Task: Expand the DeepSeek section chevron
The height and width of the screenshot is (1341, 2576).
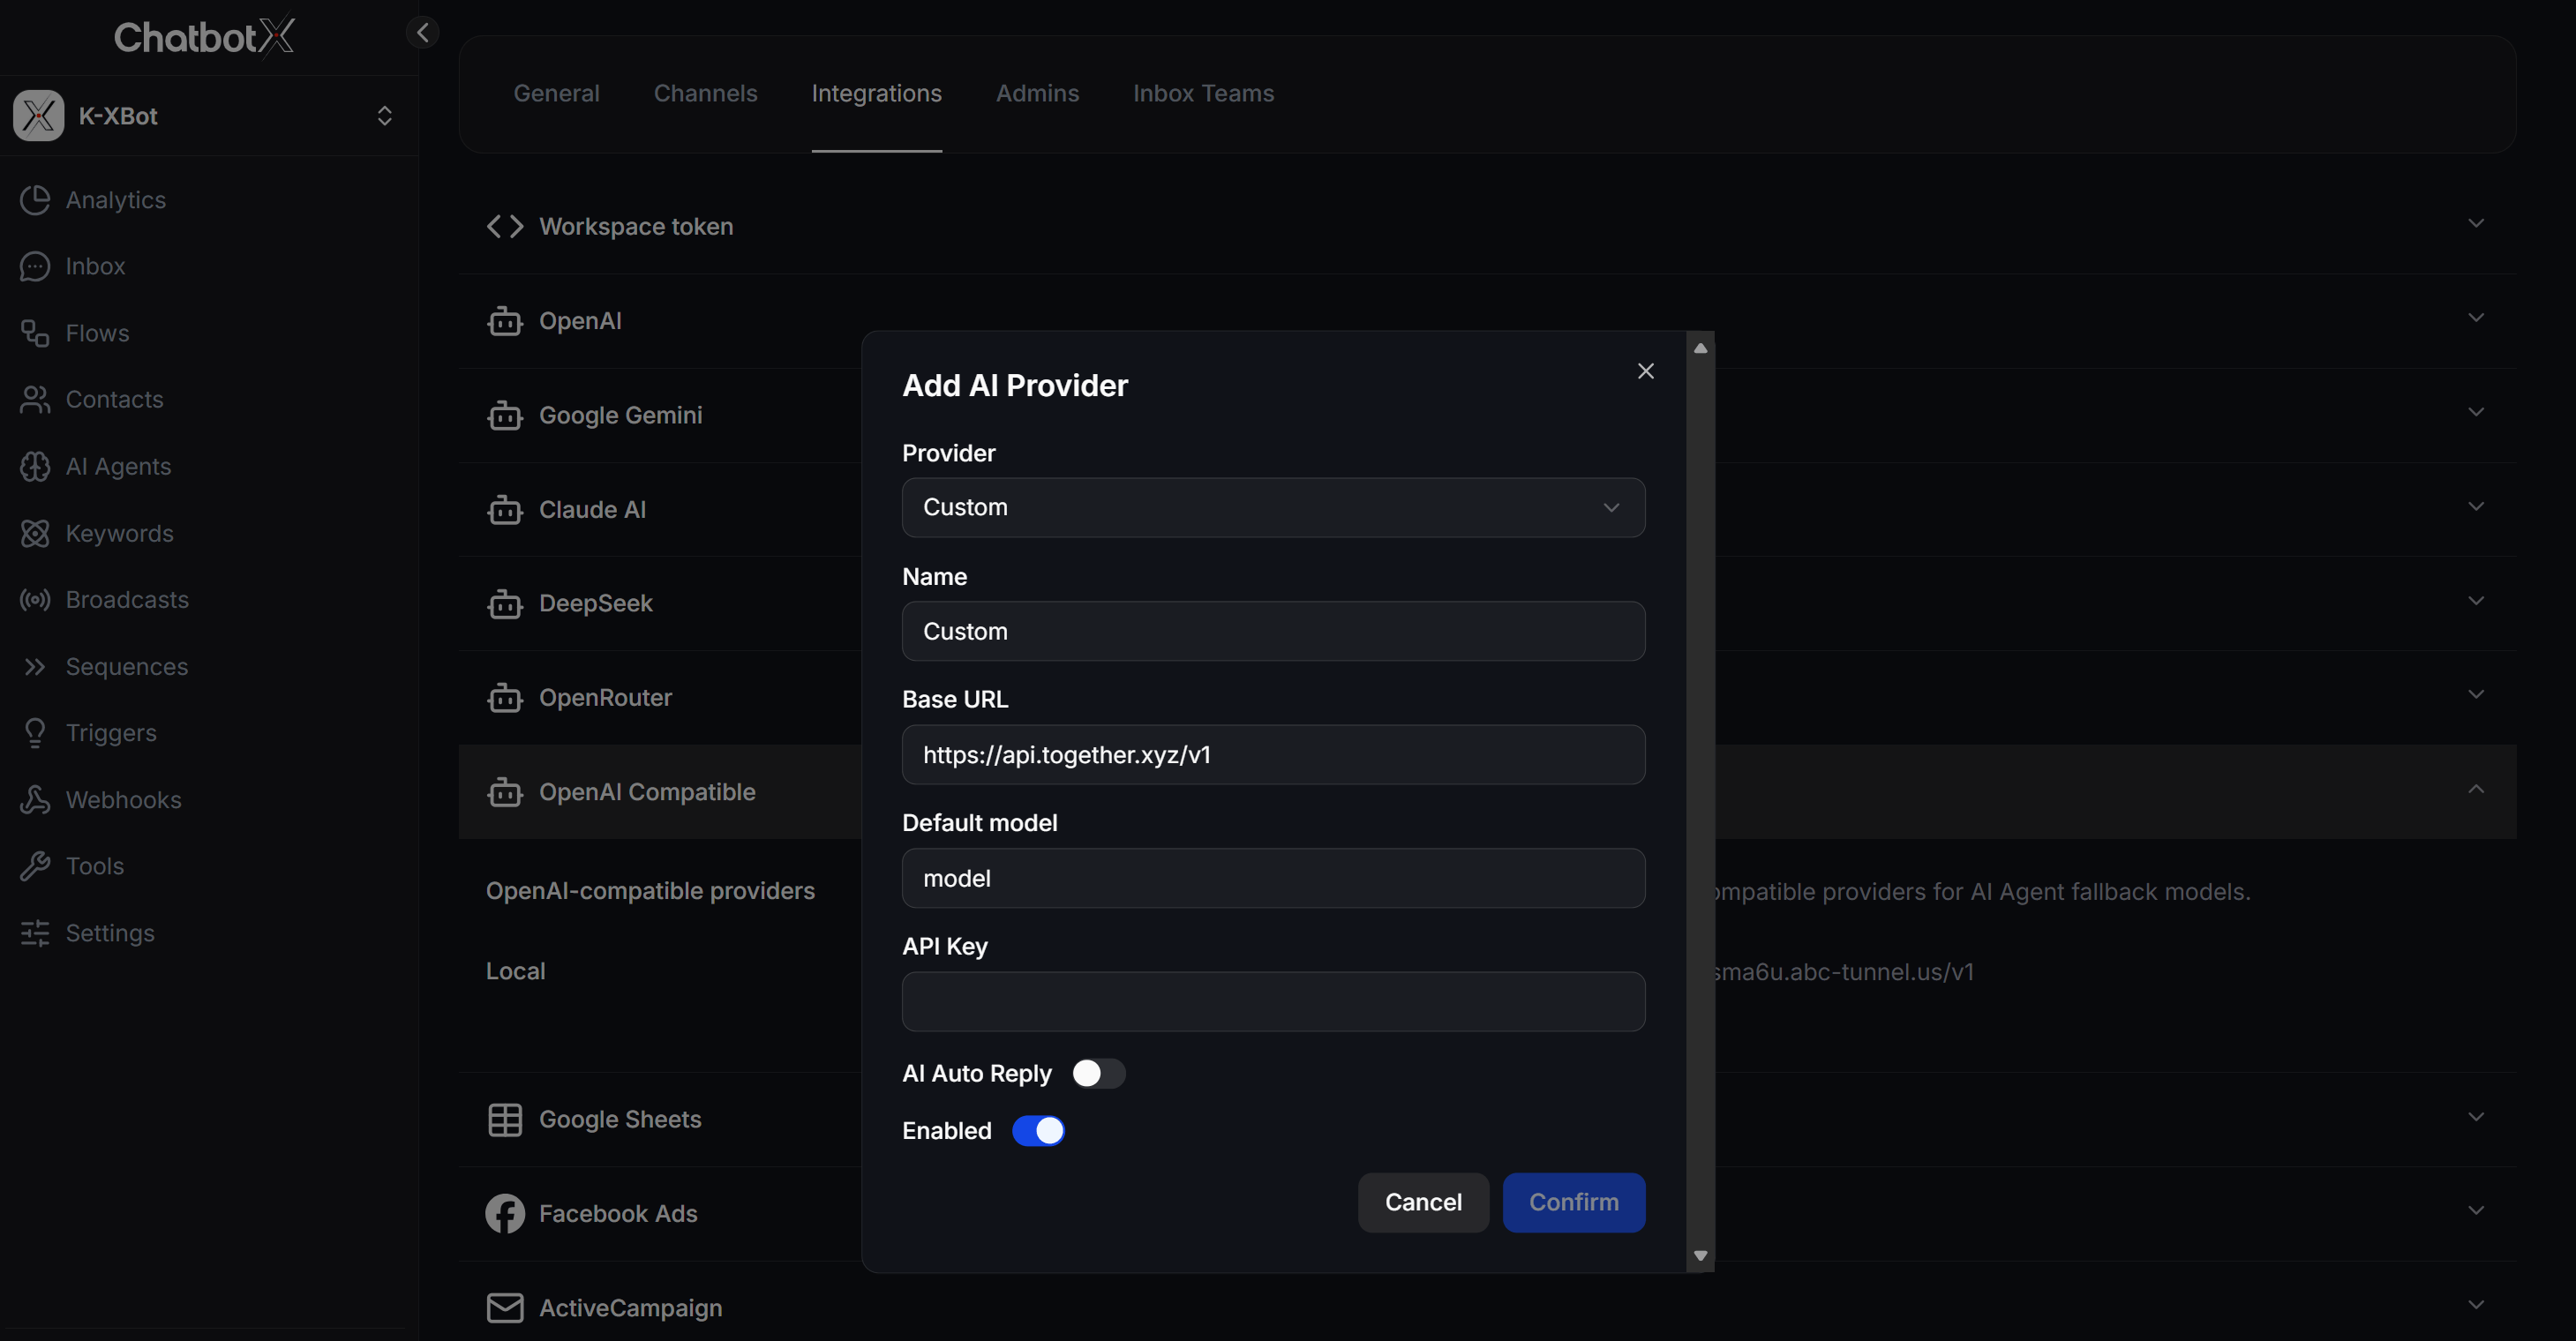Action: [x=2476, y=601]
